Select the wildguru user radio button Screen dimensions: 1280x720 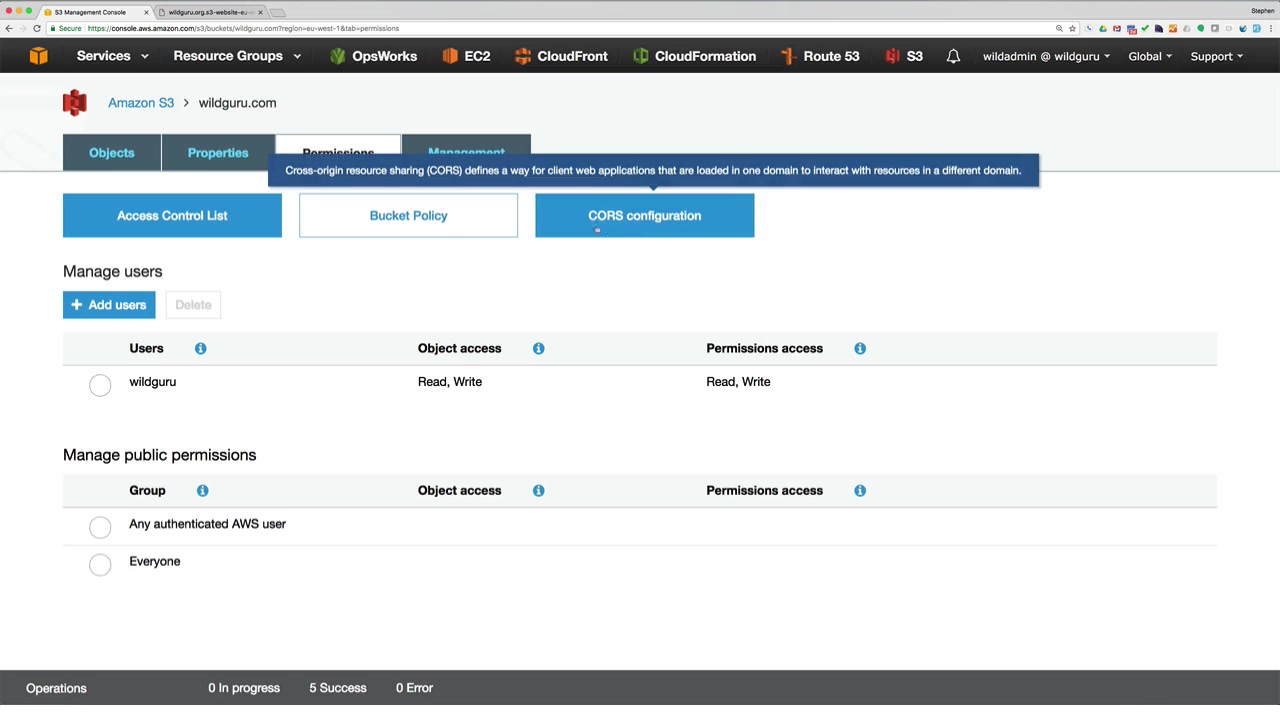pyautogui.click(x=100, y=385)
